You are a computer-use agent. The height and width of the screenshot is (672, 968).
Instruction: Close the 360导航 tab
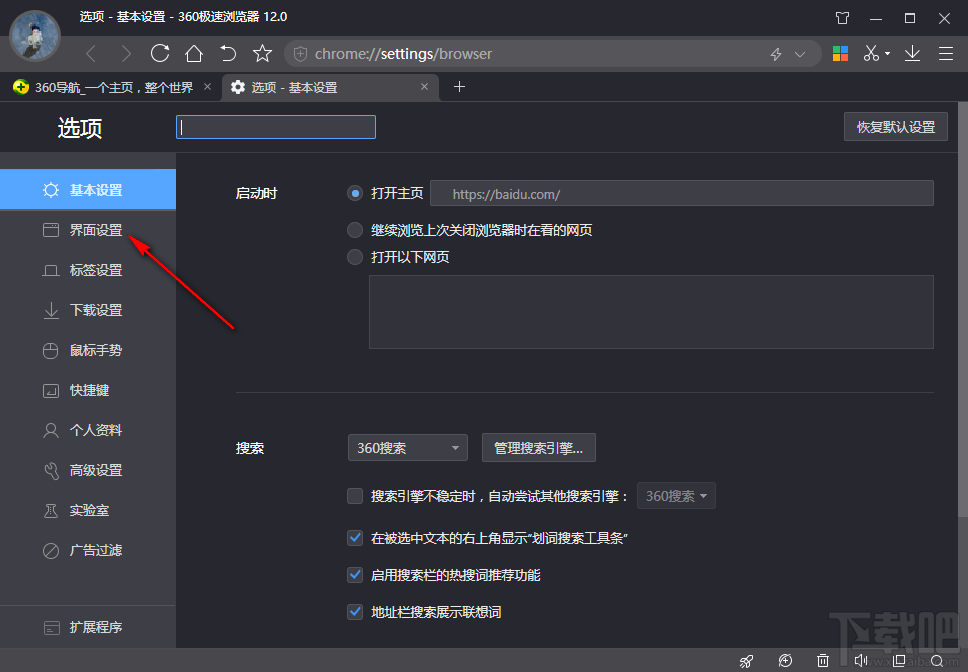click(207, 87)
